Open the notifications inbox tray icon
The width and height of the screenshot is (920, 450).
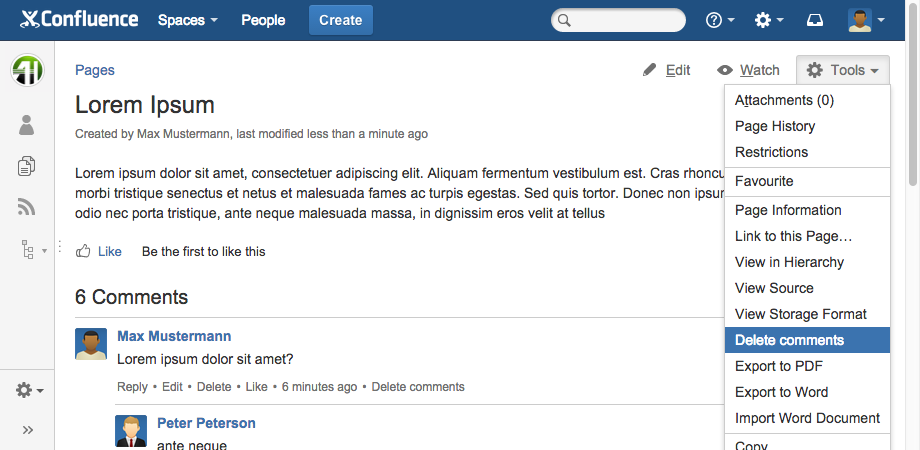click(815, 20)
